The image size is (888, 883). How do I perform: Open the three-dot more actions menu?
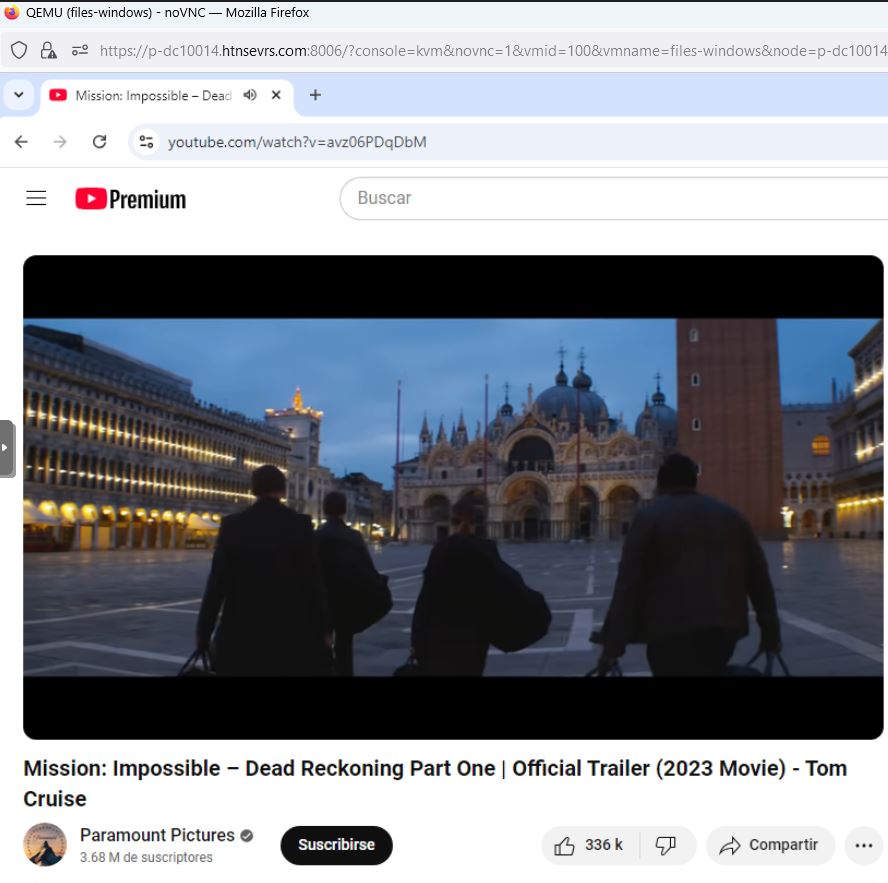(x=864, y=846)
